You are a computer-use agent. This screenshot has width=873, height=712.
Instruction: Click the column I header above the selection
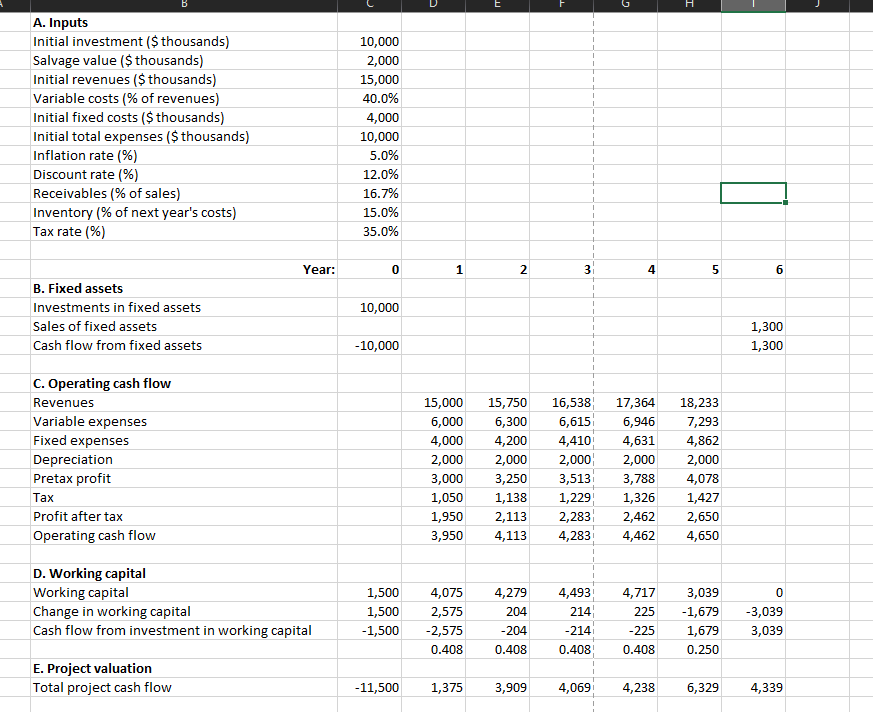point(753,5)
